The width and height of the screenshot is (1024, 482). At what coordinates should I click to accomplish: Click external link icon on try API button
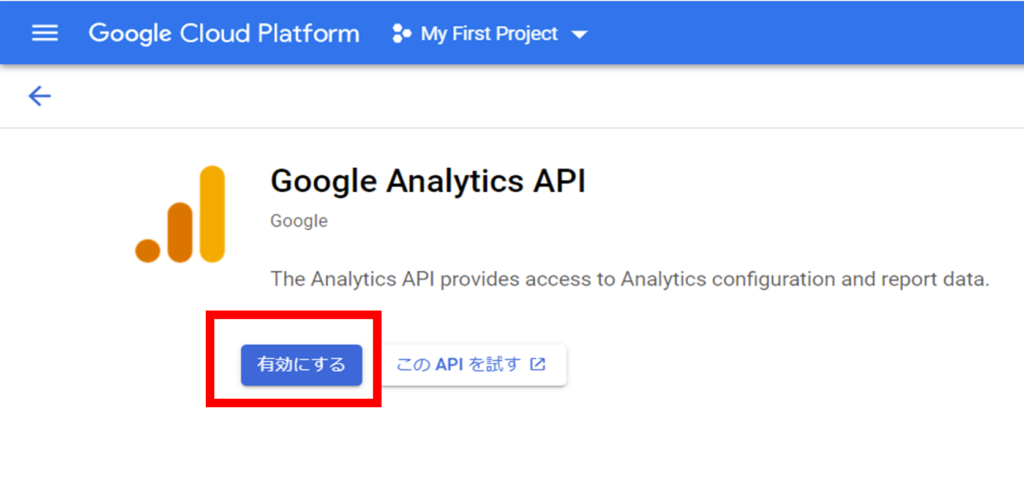pos(538,365)
